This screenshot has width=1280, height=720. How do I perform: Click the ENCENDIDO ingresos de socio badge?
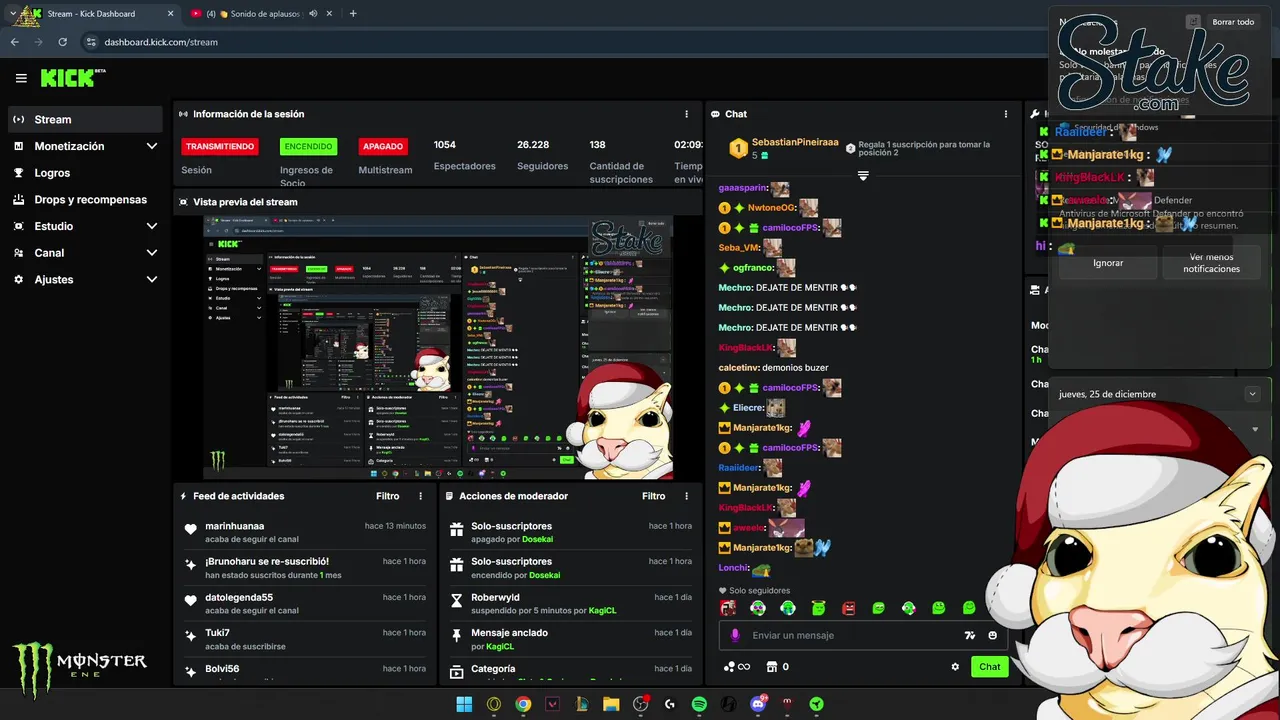click(x=308, y=146)
